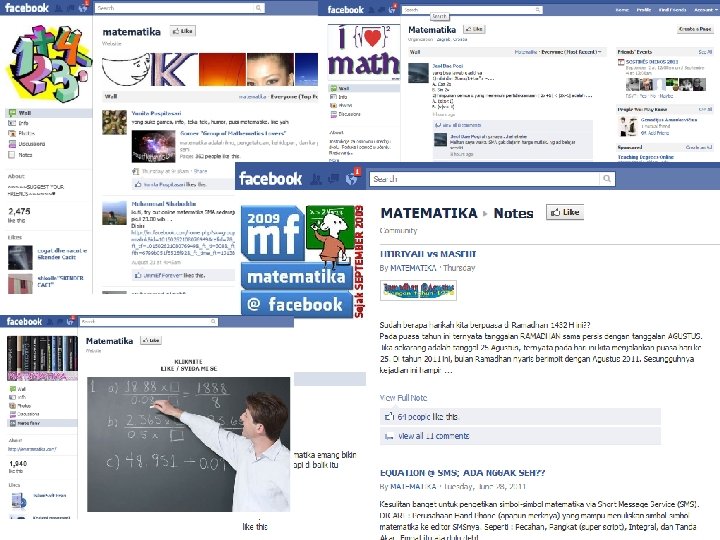Open friend requests icon in top-left matematika window

tap(59, 8)
